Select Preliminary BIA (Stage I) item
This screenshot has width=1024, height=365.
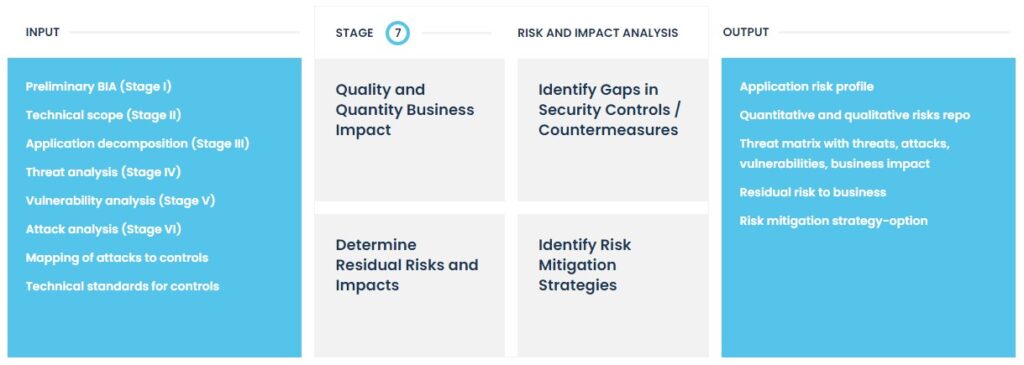(99, 86)
